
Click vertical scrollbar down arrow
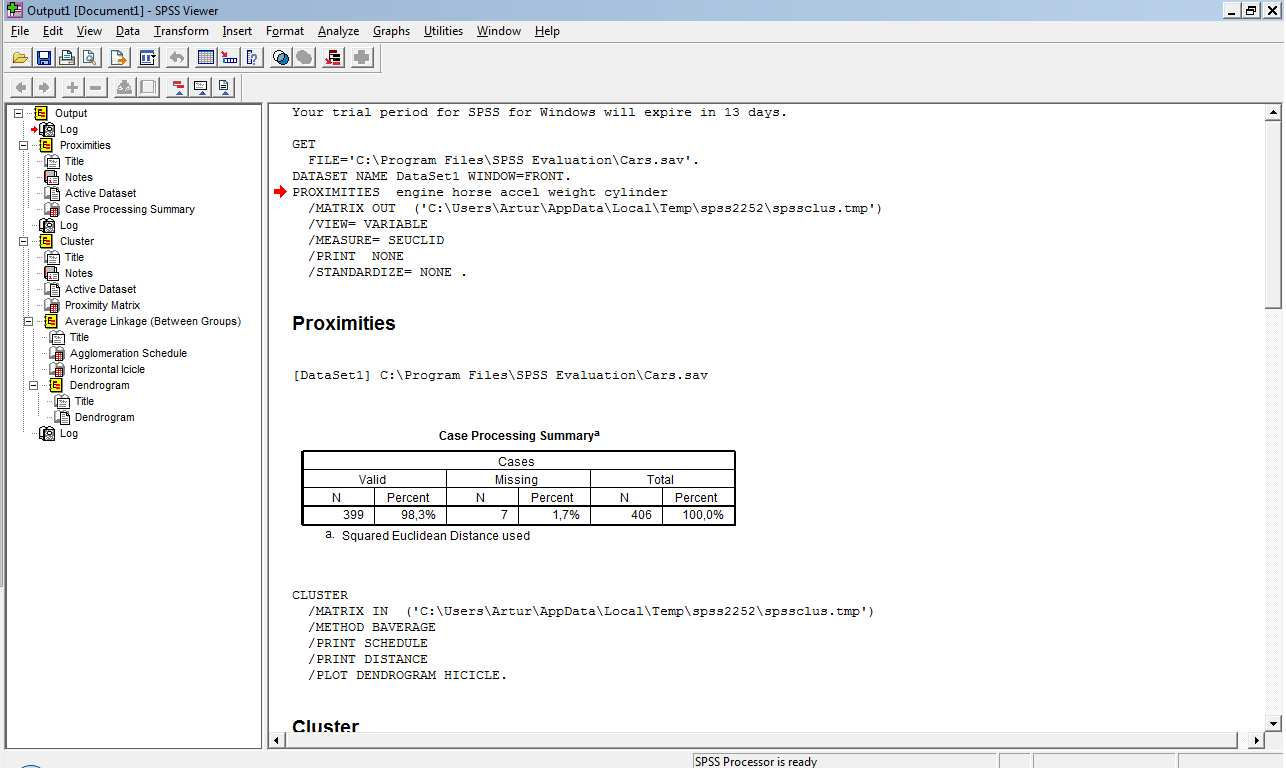[x=1274, y=723]
